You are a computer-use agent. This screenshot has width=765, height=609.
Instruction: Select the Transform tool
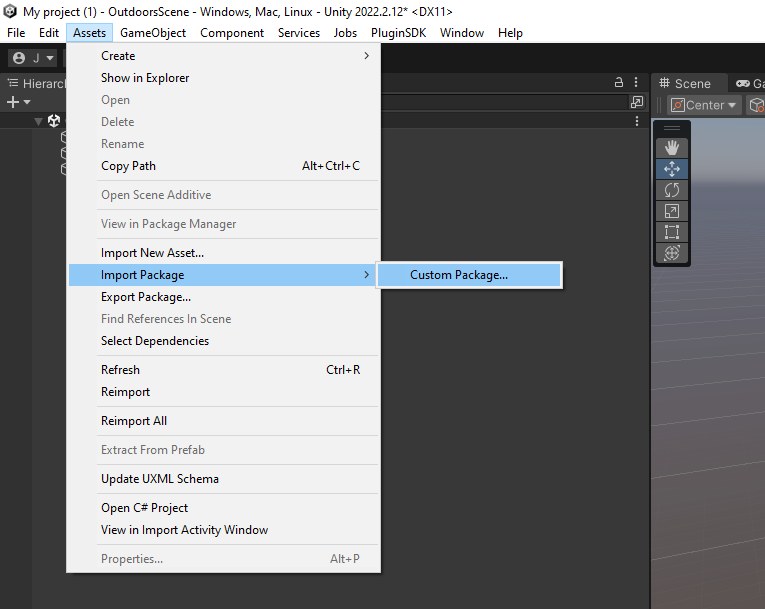pos(671,253)
